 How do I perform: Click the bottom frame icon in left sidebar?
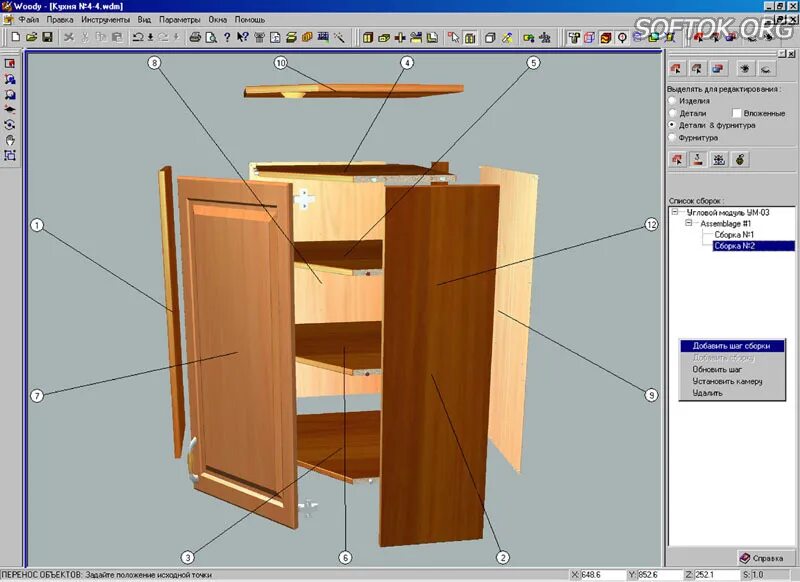[x=10, y=155]
